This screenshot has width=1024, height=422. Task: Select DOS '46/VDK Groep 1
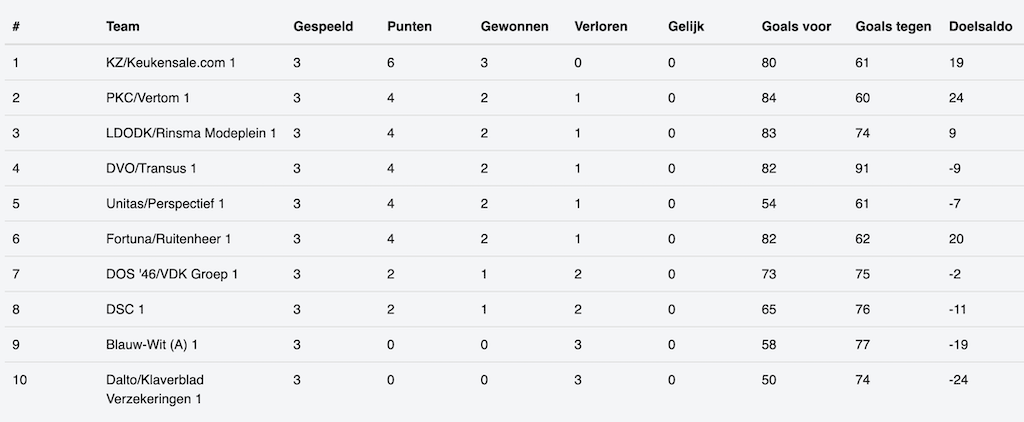point(172,274)
